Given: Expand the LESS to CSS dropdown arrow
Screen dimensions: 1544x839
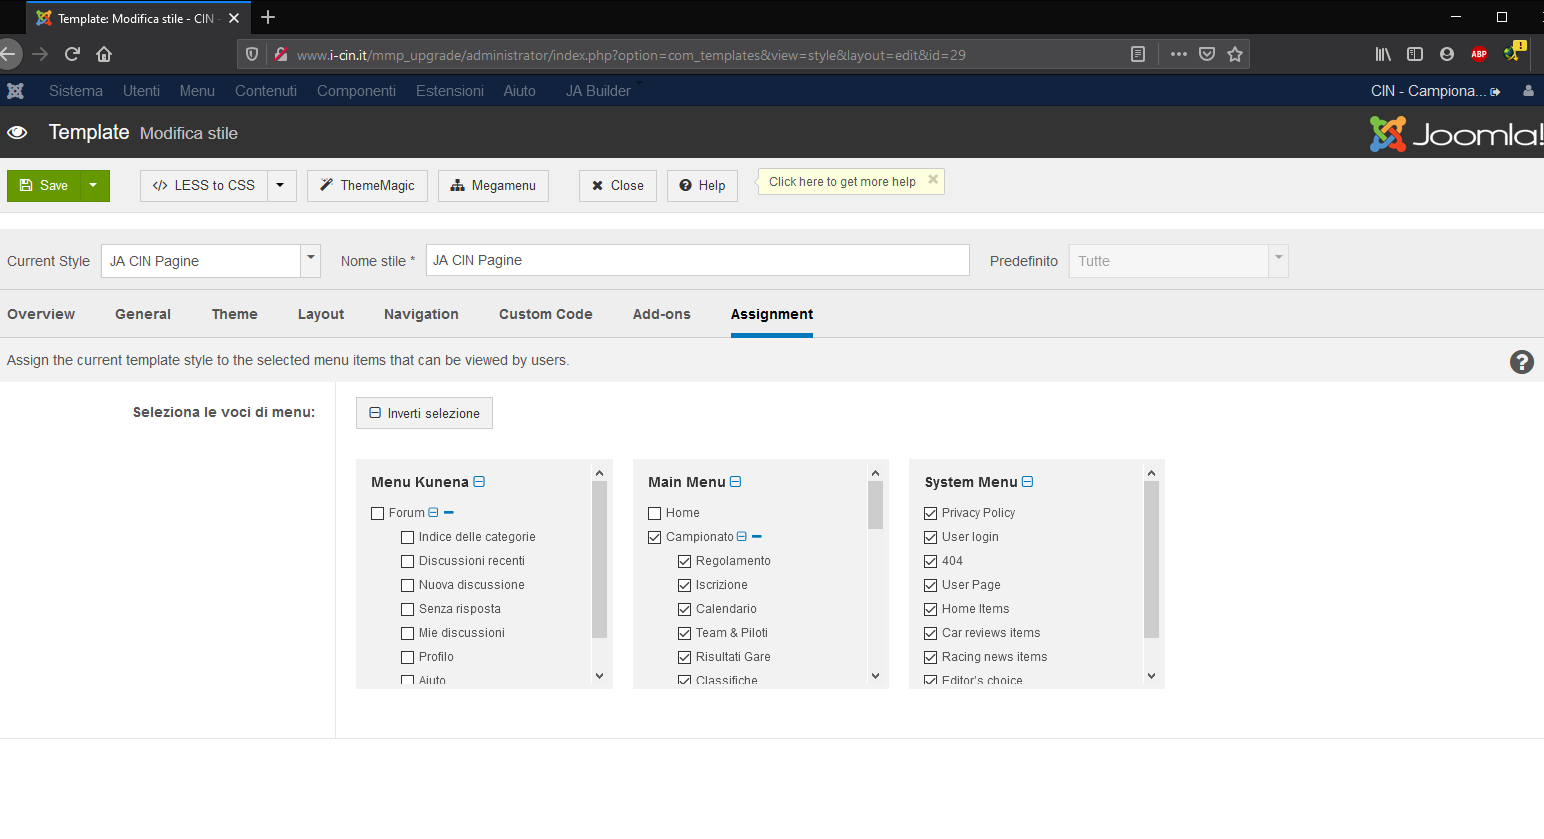Looking at the screenshot, I should (281, 185).
